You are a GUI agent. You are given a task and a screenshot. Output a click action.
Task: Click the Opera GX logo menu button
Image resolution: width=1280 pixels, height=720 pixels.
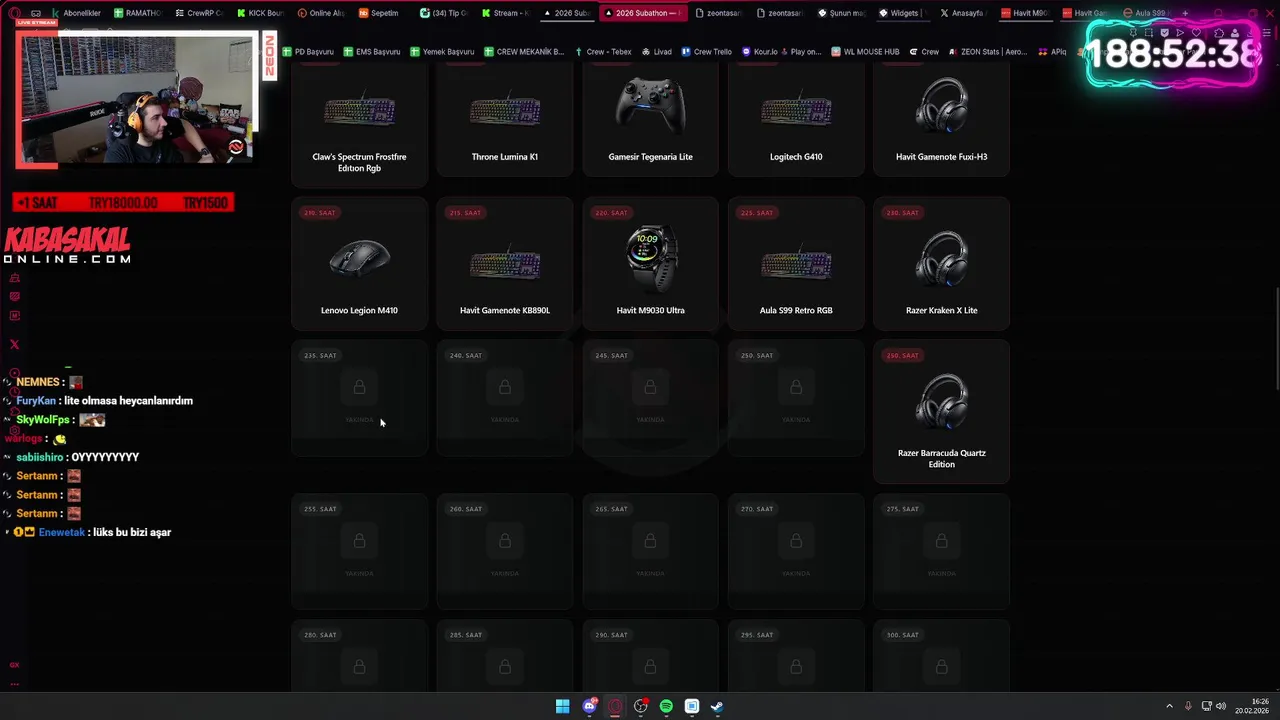pyautogui.click(x=14, y=13)
